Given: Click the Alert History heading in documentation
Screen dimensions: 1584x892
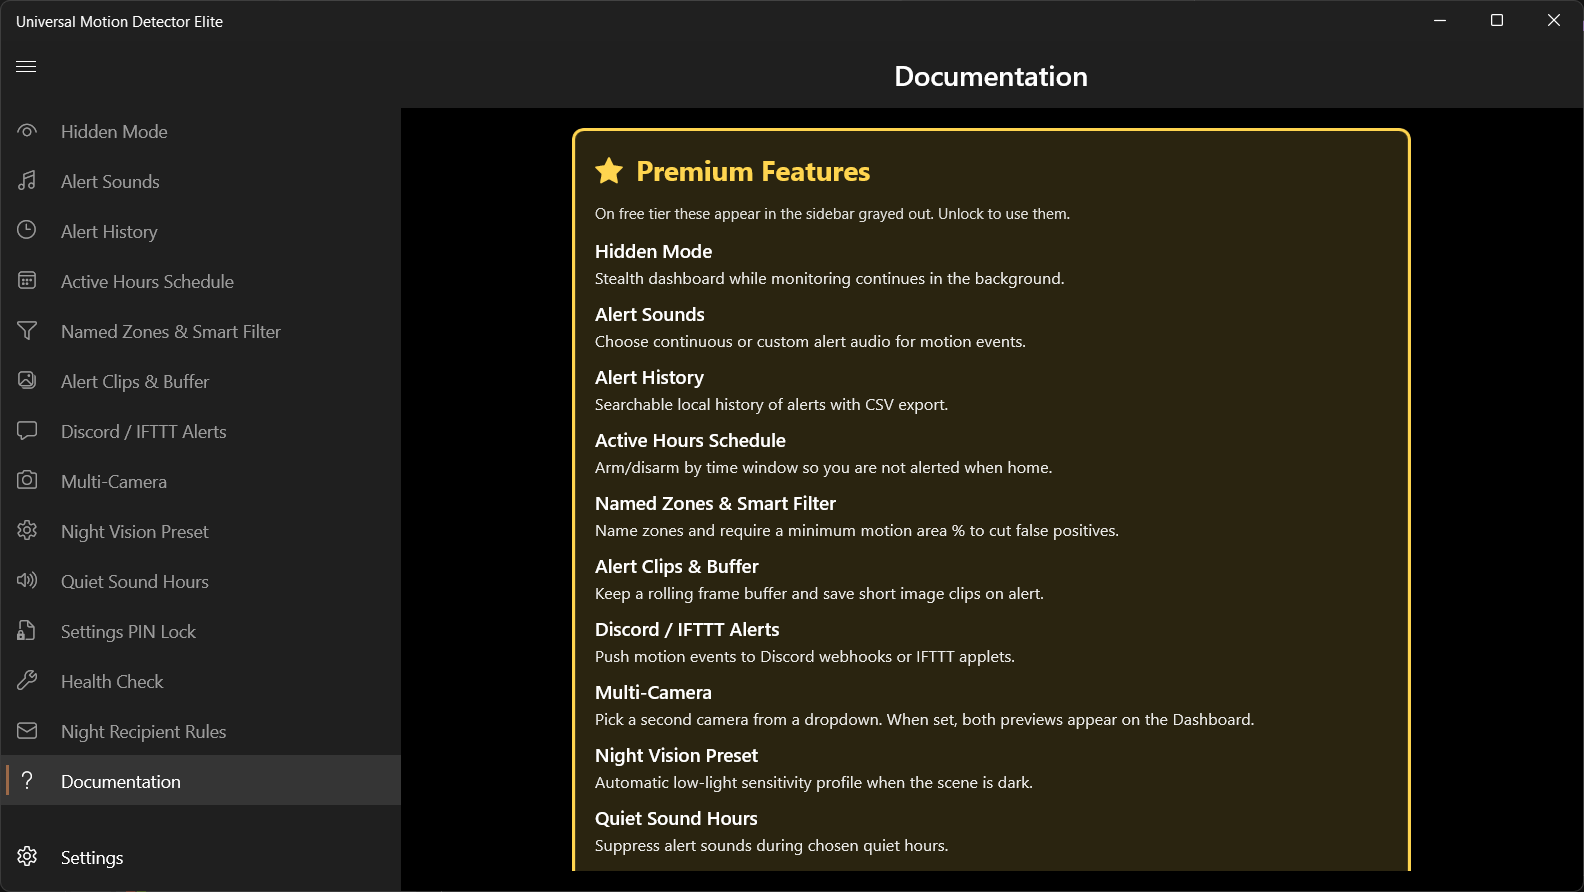Looking at the screenshot, I should [649, 378].
